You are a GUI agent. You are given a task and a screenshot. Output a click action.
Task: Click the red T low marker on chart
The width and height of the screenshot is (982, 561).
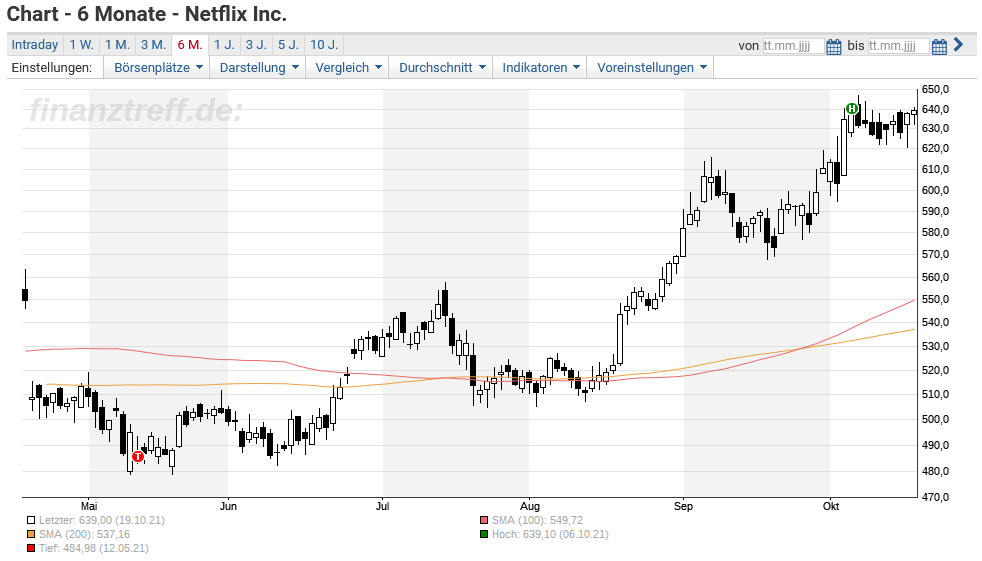(138, 456)
